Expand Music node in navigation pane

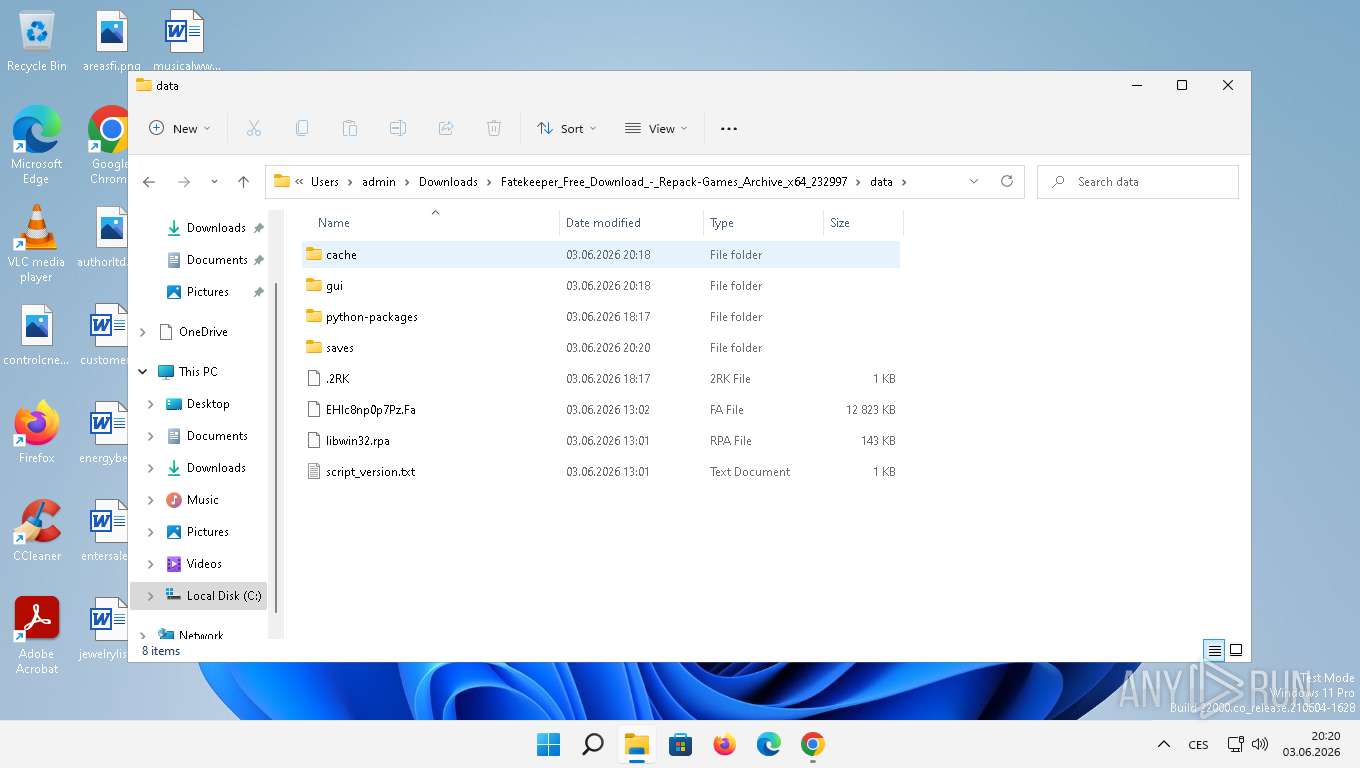pyautogui.click(x=151, y=500)
